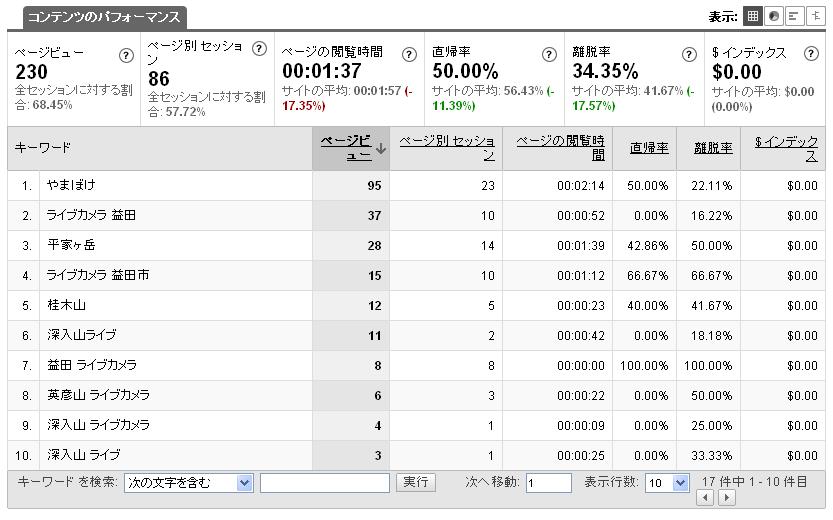
Task: Open the 表示行数 rows dropdown
Action: [x=667, y=483]
